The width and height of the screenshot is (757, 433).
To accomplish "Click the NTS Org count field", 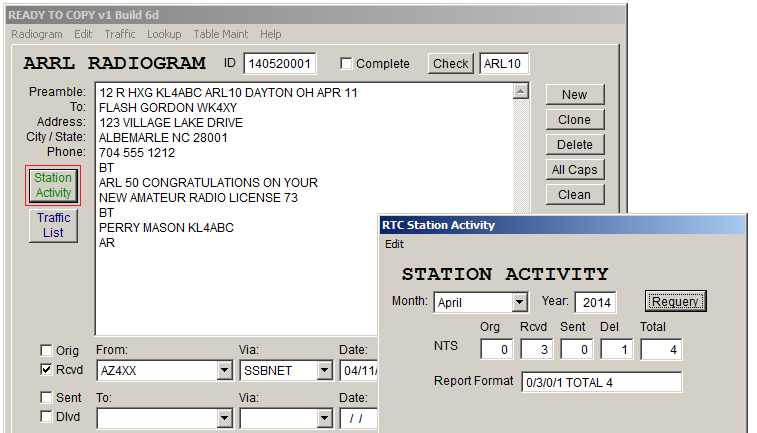I will [x=497, y=349].
